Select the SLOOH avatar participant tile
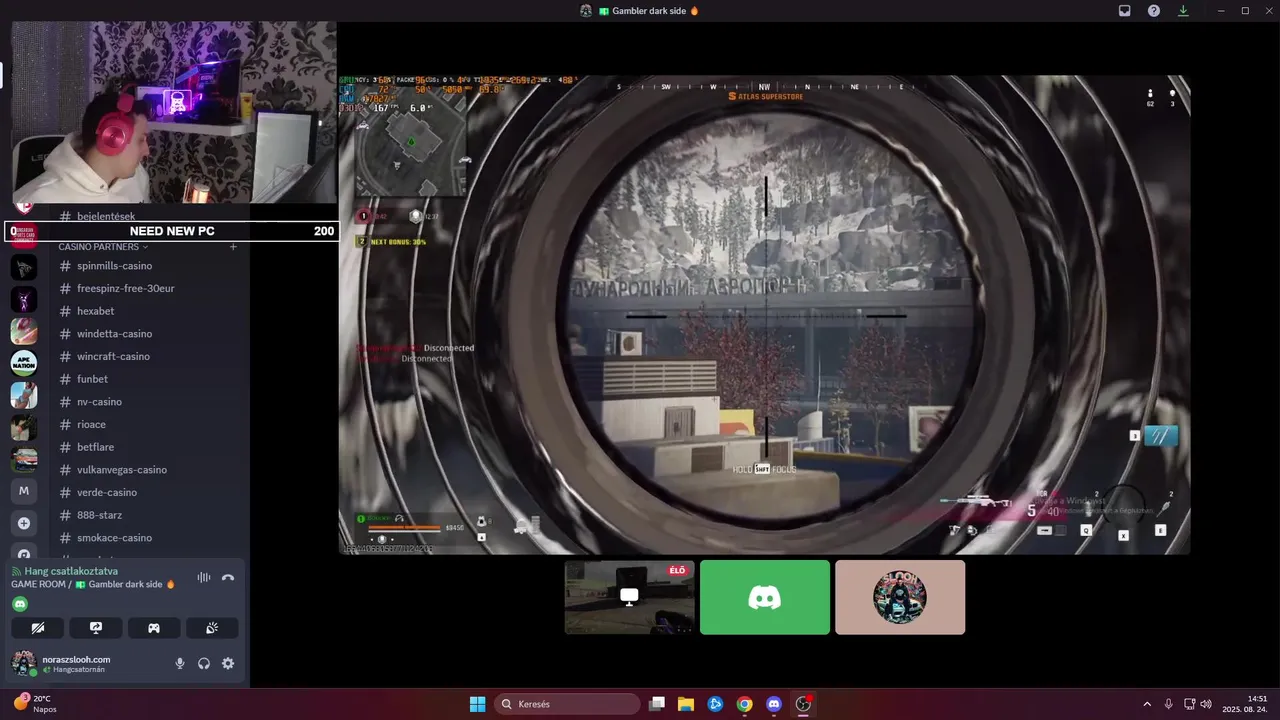 coord(900,597)
